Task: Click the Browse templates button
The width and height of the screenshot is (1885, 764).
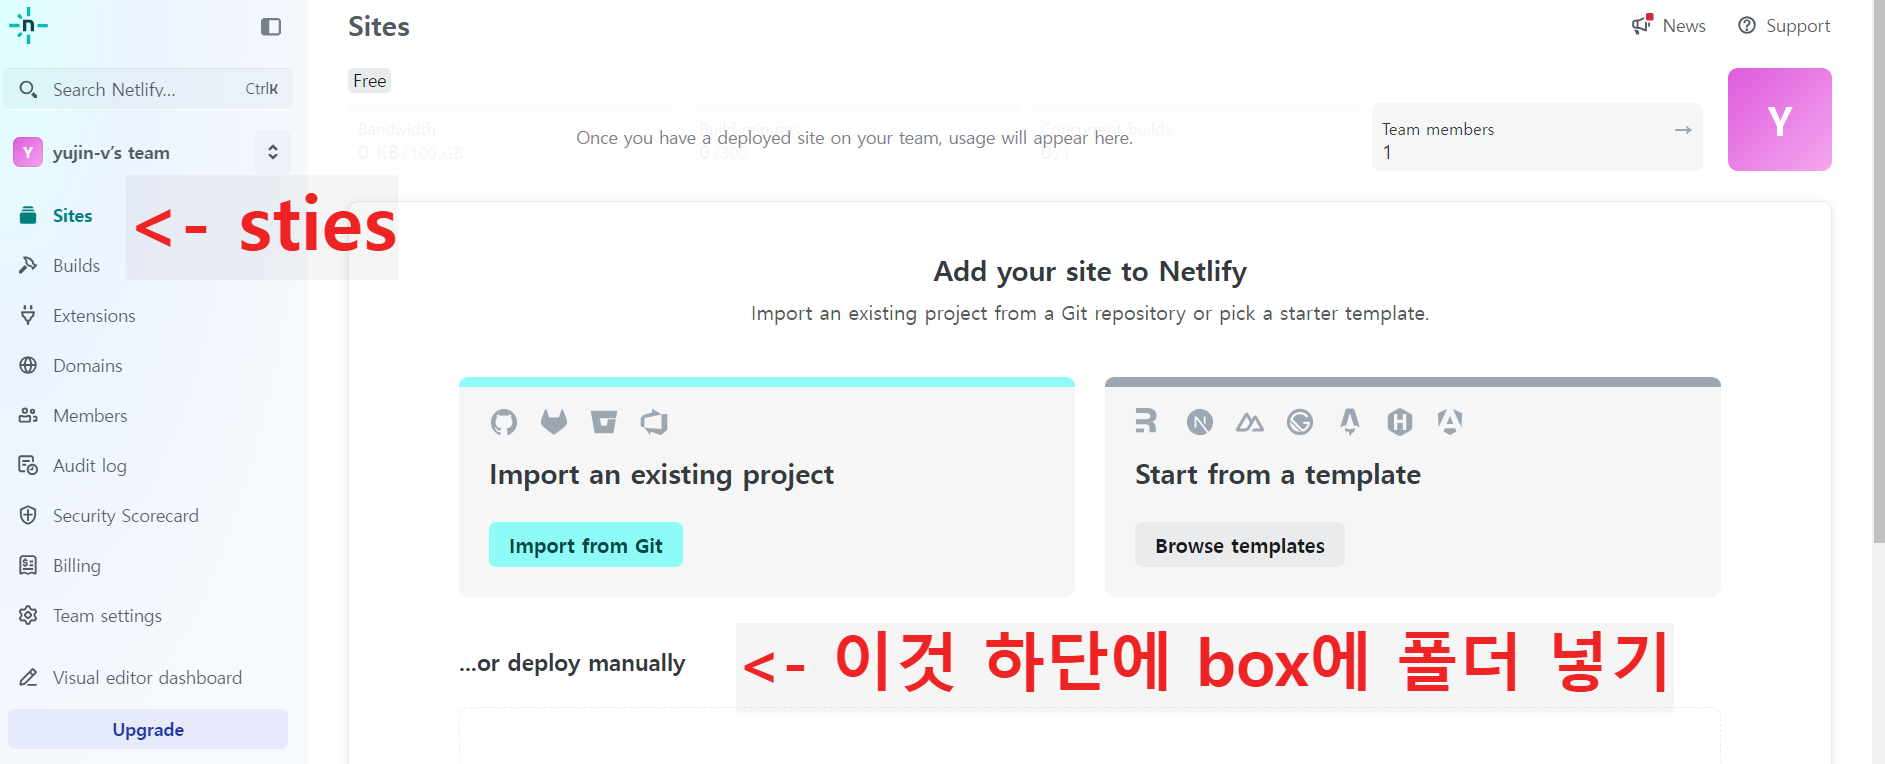Action: click(1240, 545)
